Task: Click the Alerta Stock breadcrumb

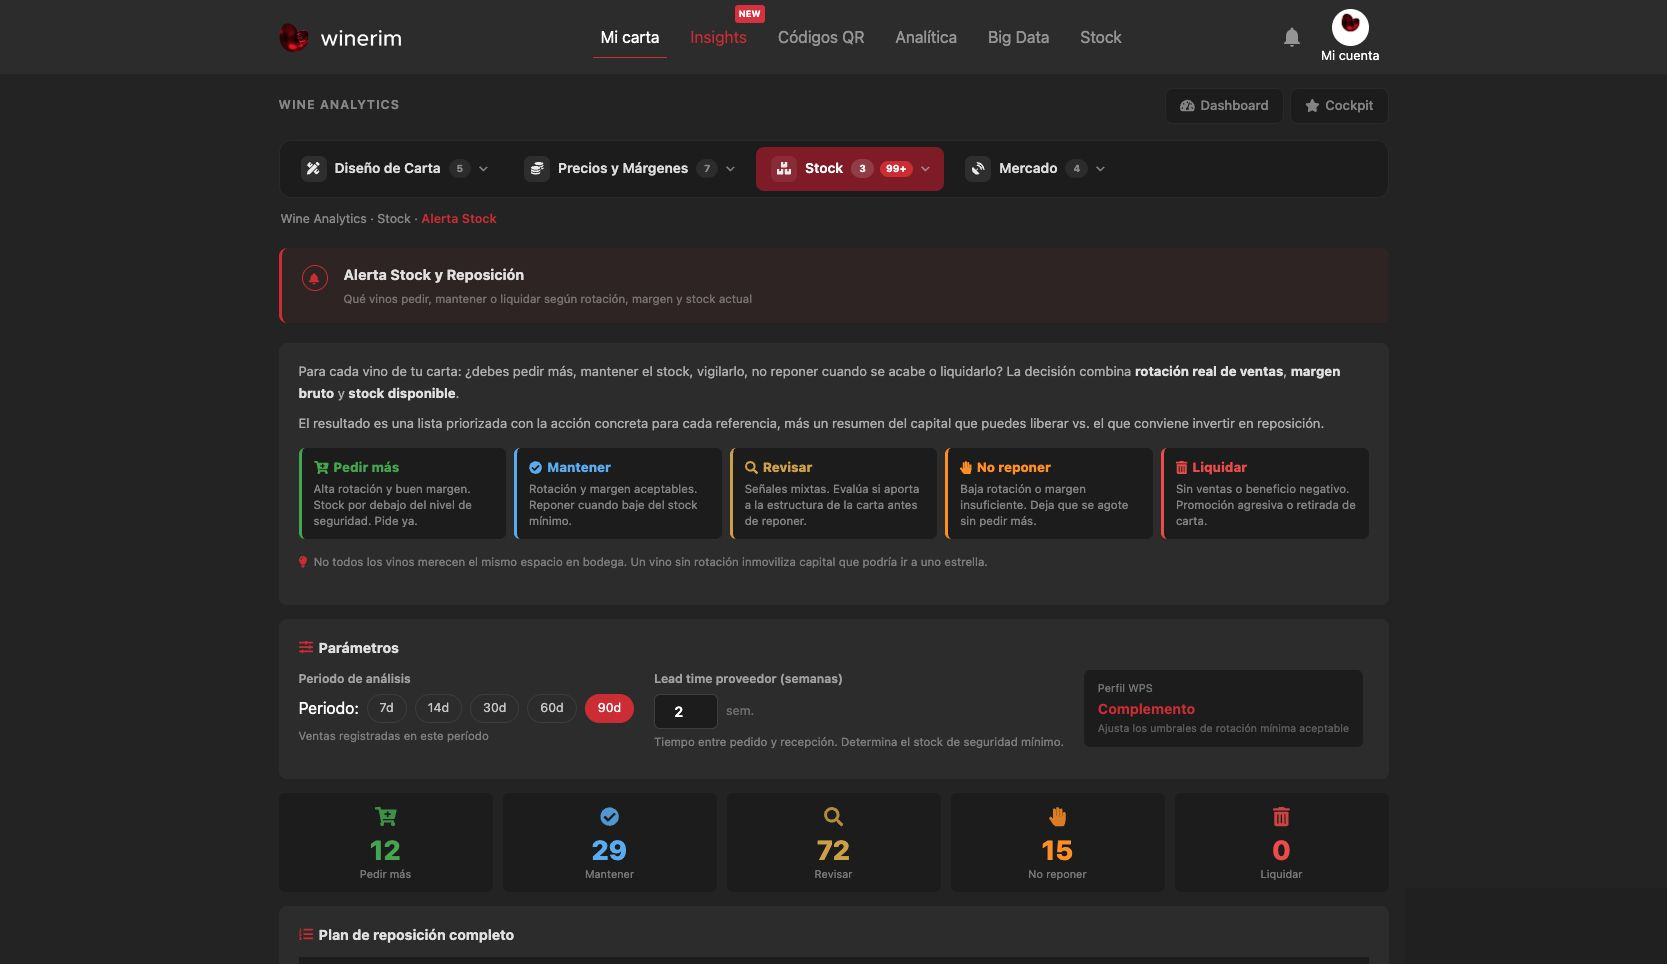Action: click(459, 219)
